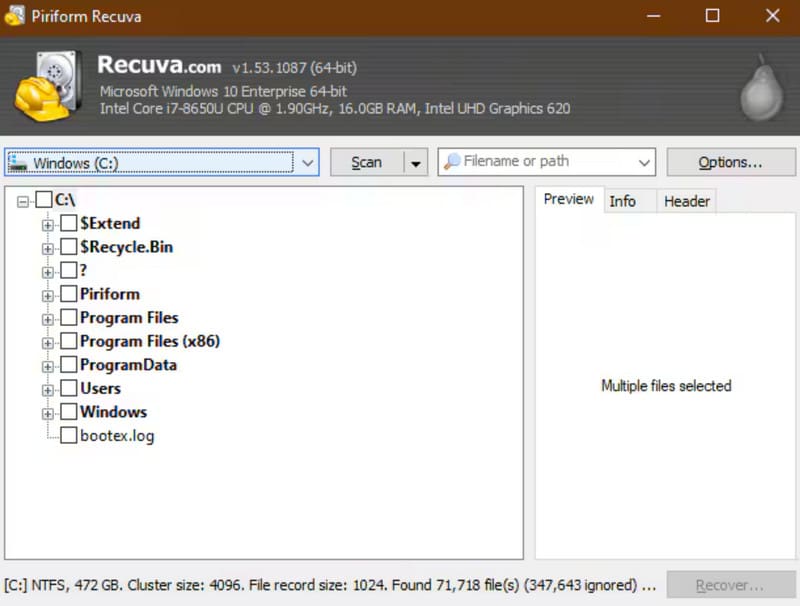Maximize the Piriform Recuva window

point(712,16)
